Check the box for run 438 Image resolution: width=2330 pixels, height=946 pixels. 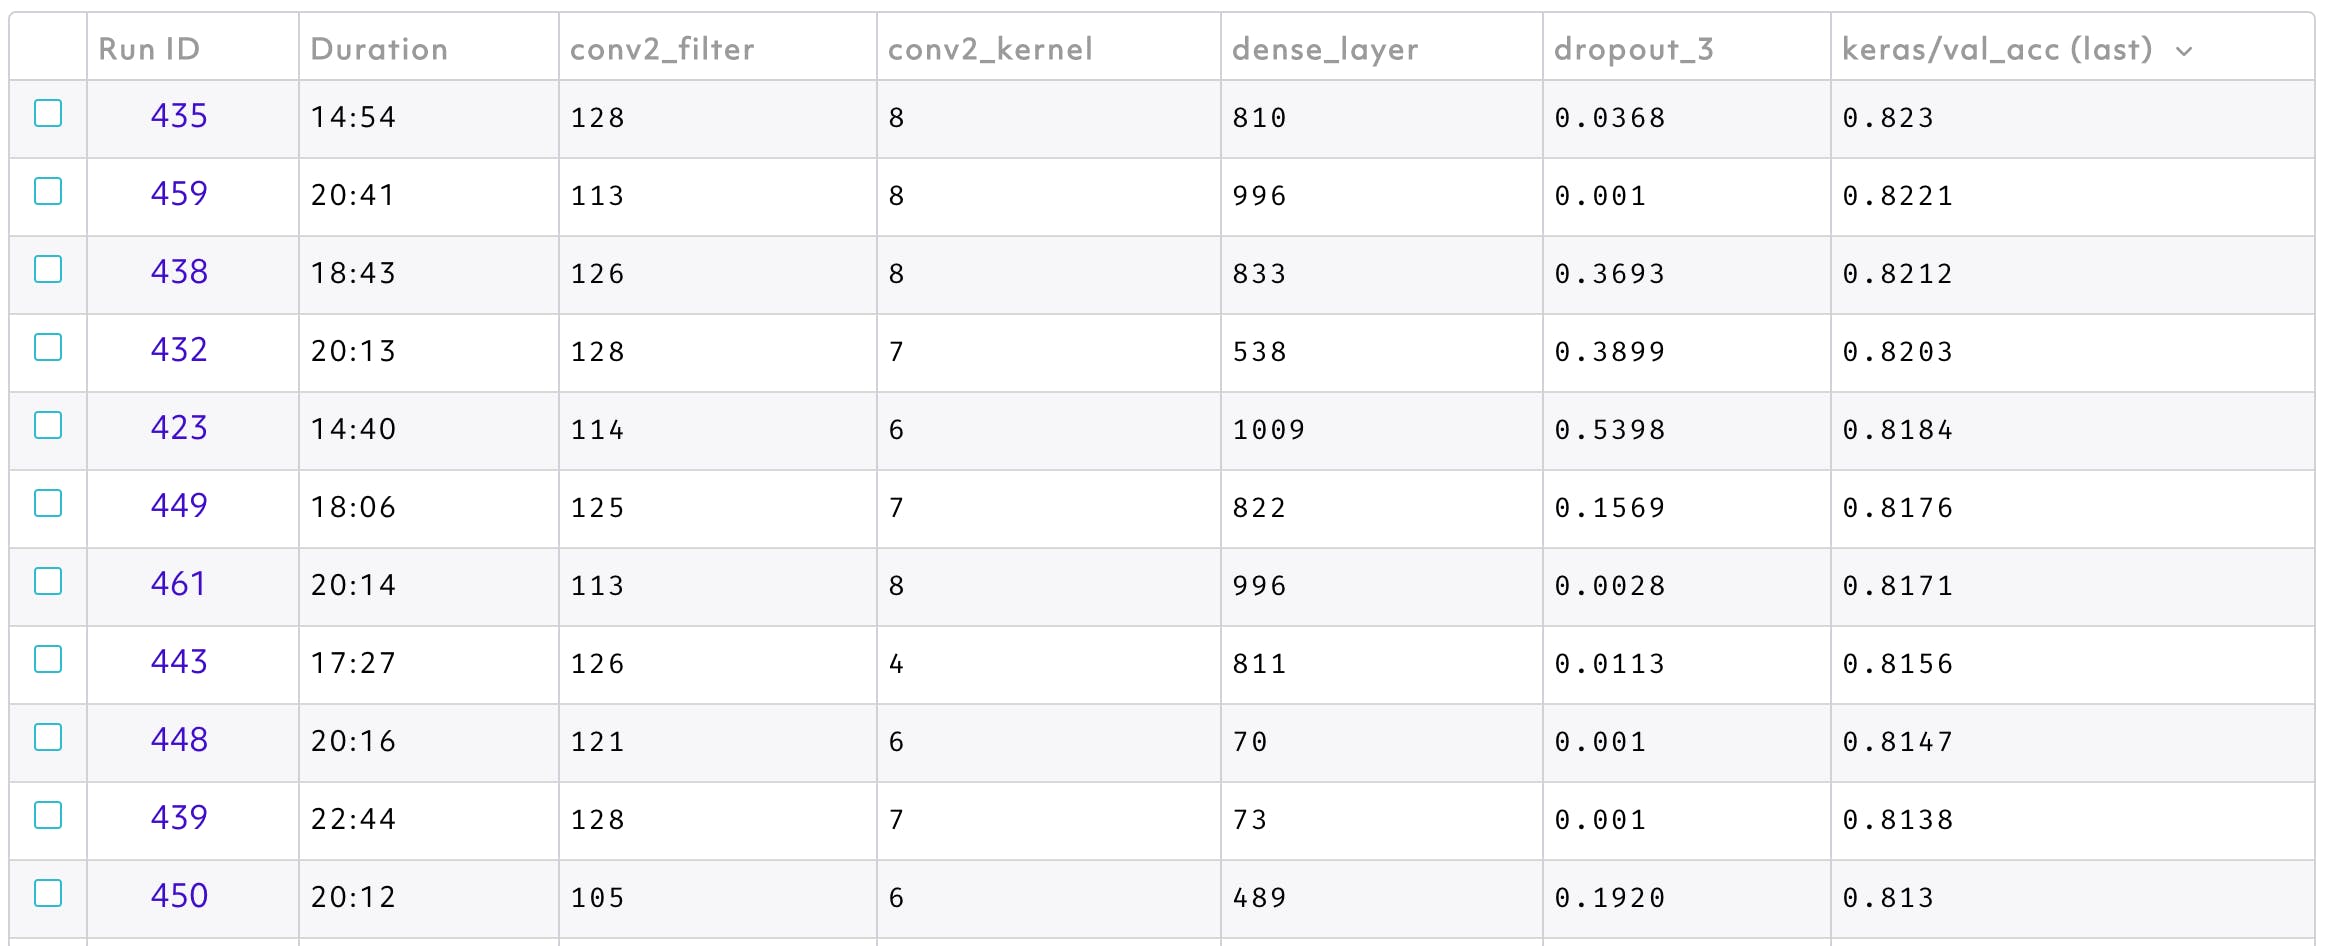(x=48, y=269)
